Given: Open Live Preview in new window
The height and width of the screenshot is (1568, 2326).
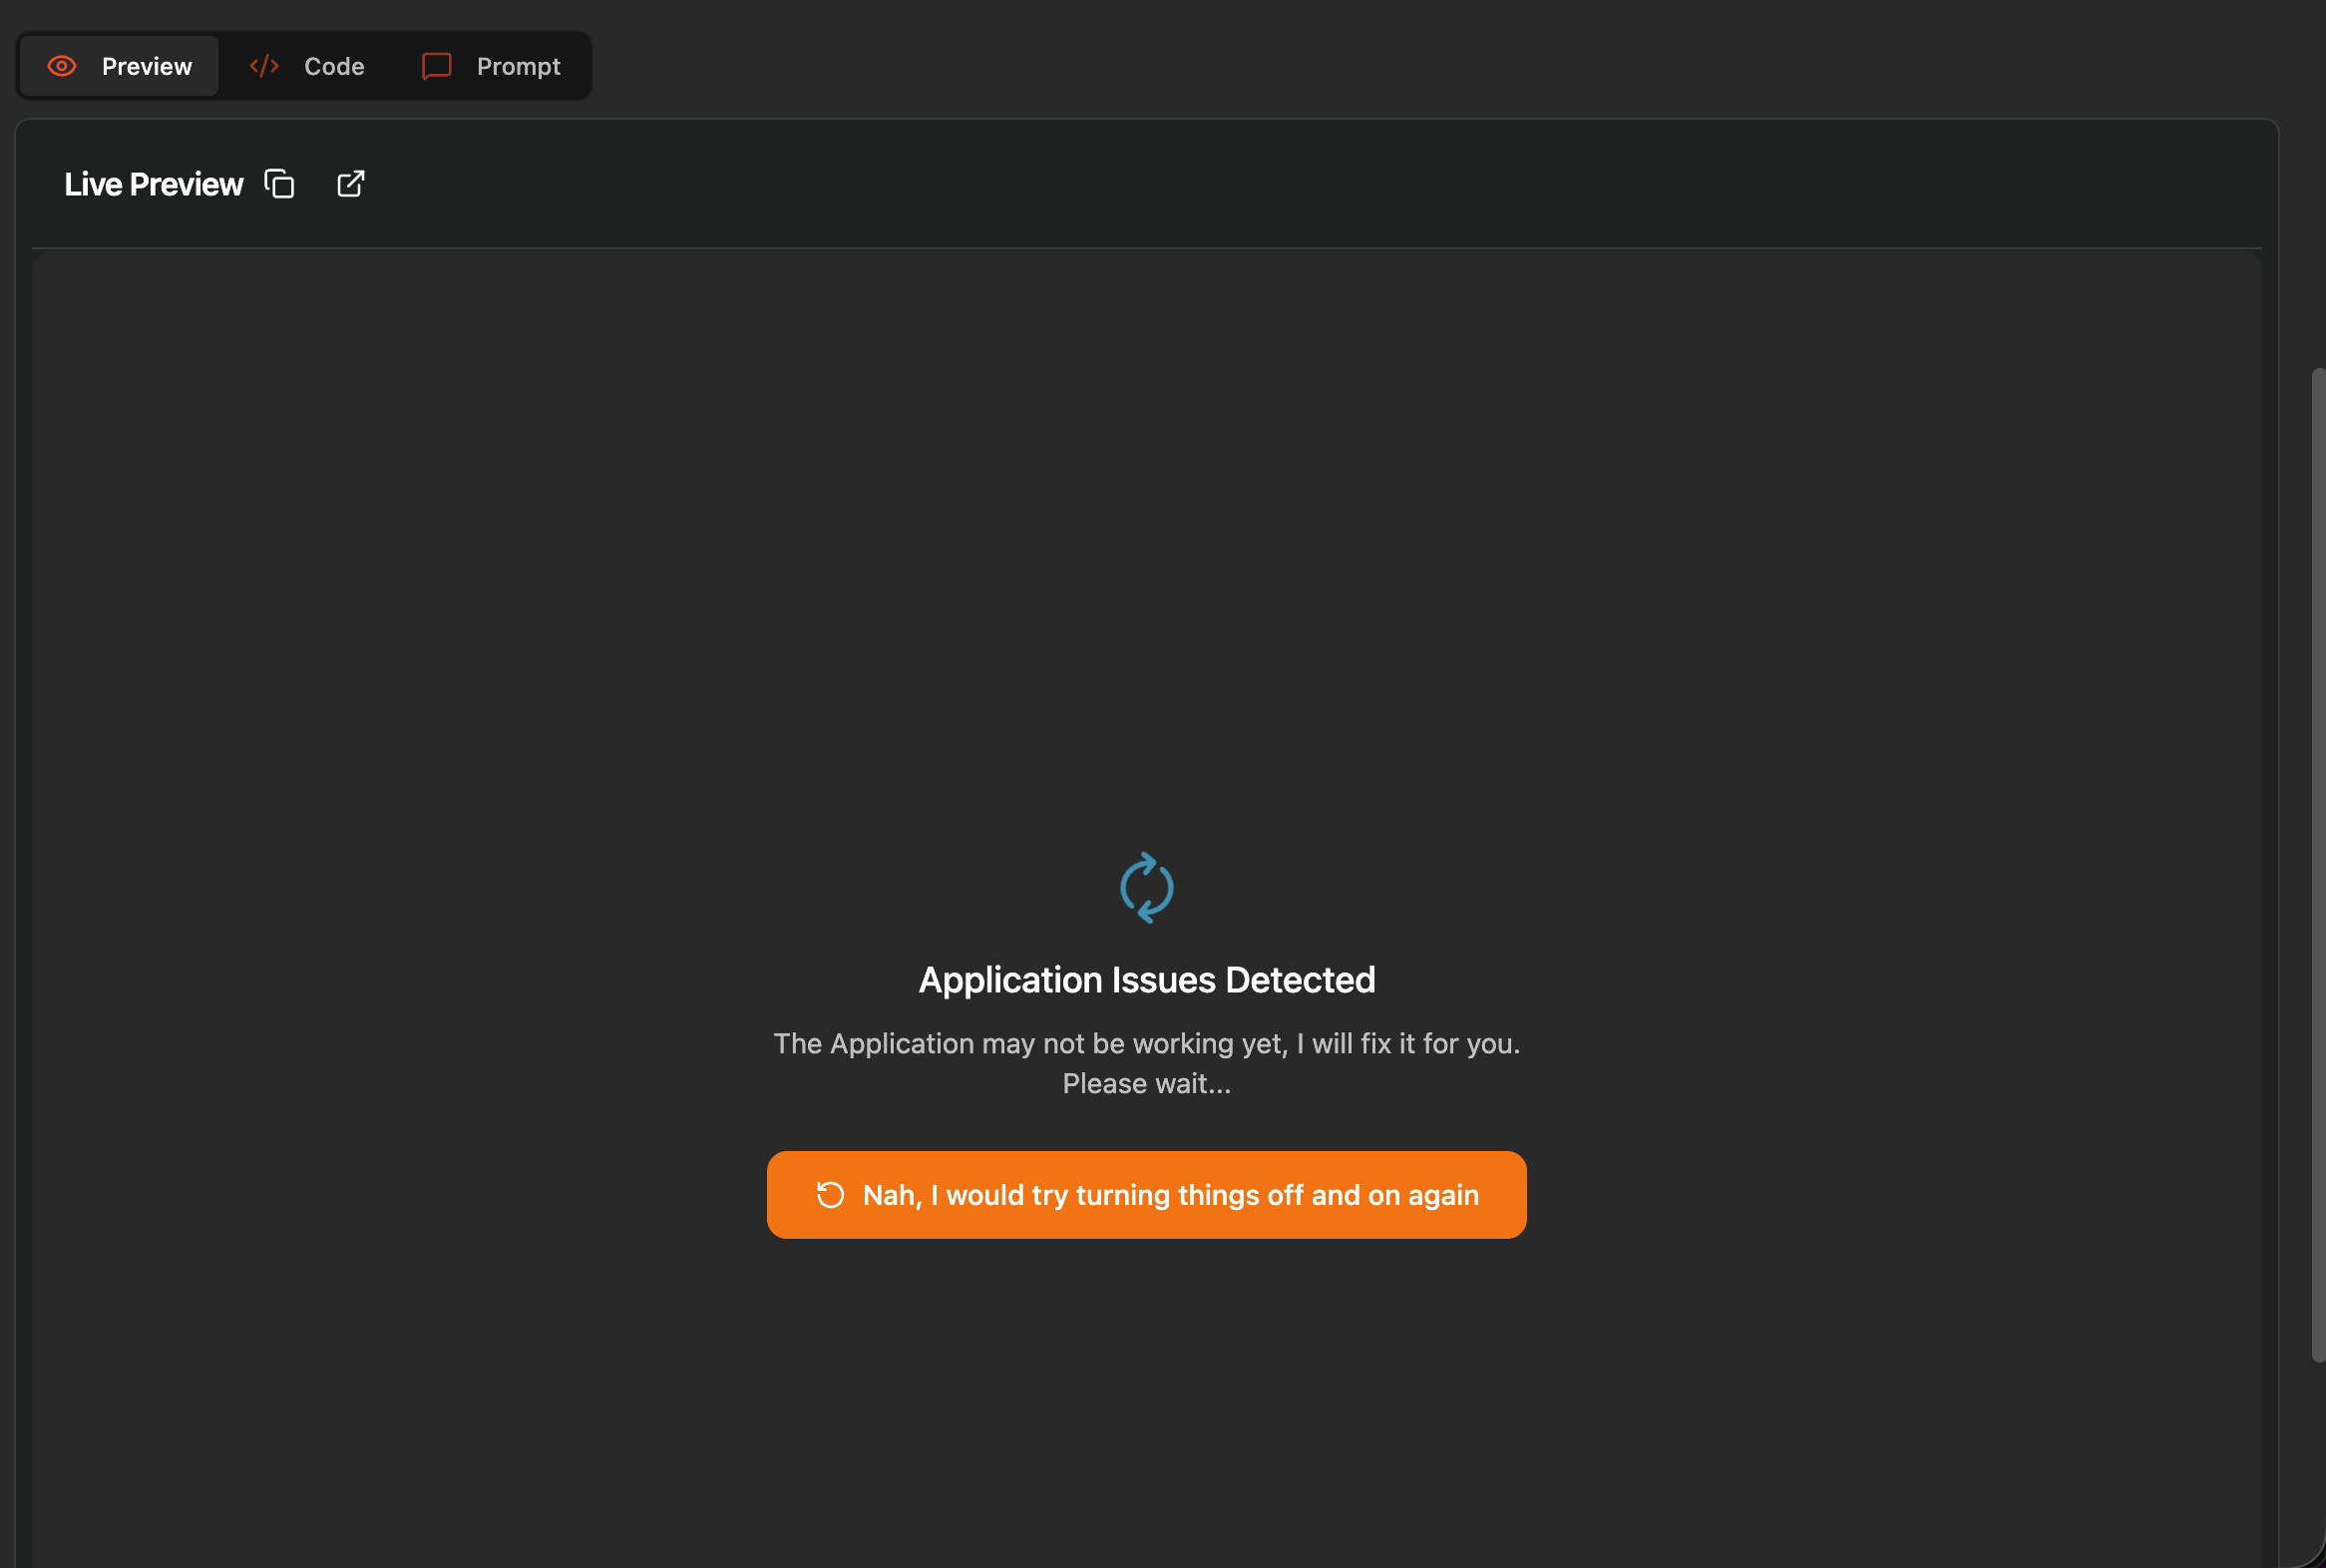Looking at the screenshot, I should click(351, 184).
